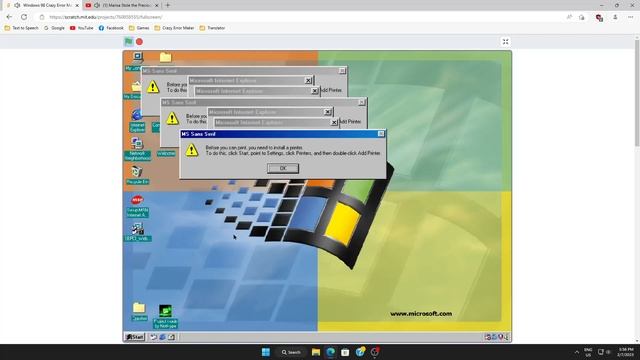The height and width of the screenshot is (360, 640).
Task: Open the Games bookmark folder
Action: (x=139, y=28)
